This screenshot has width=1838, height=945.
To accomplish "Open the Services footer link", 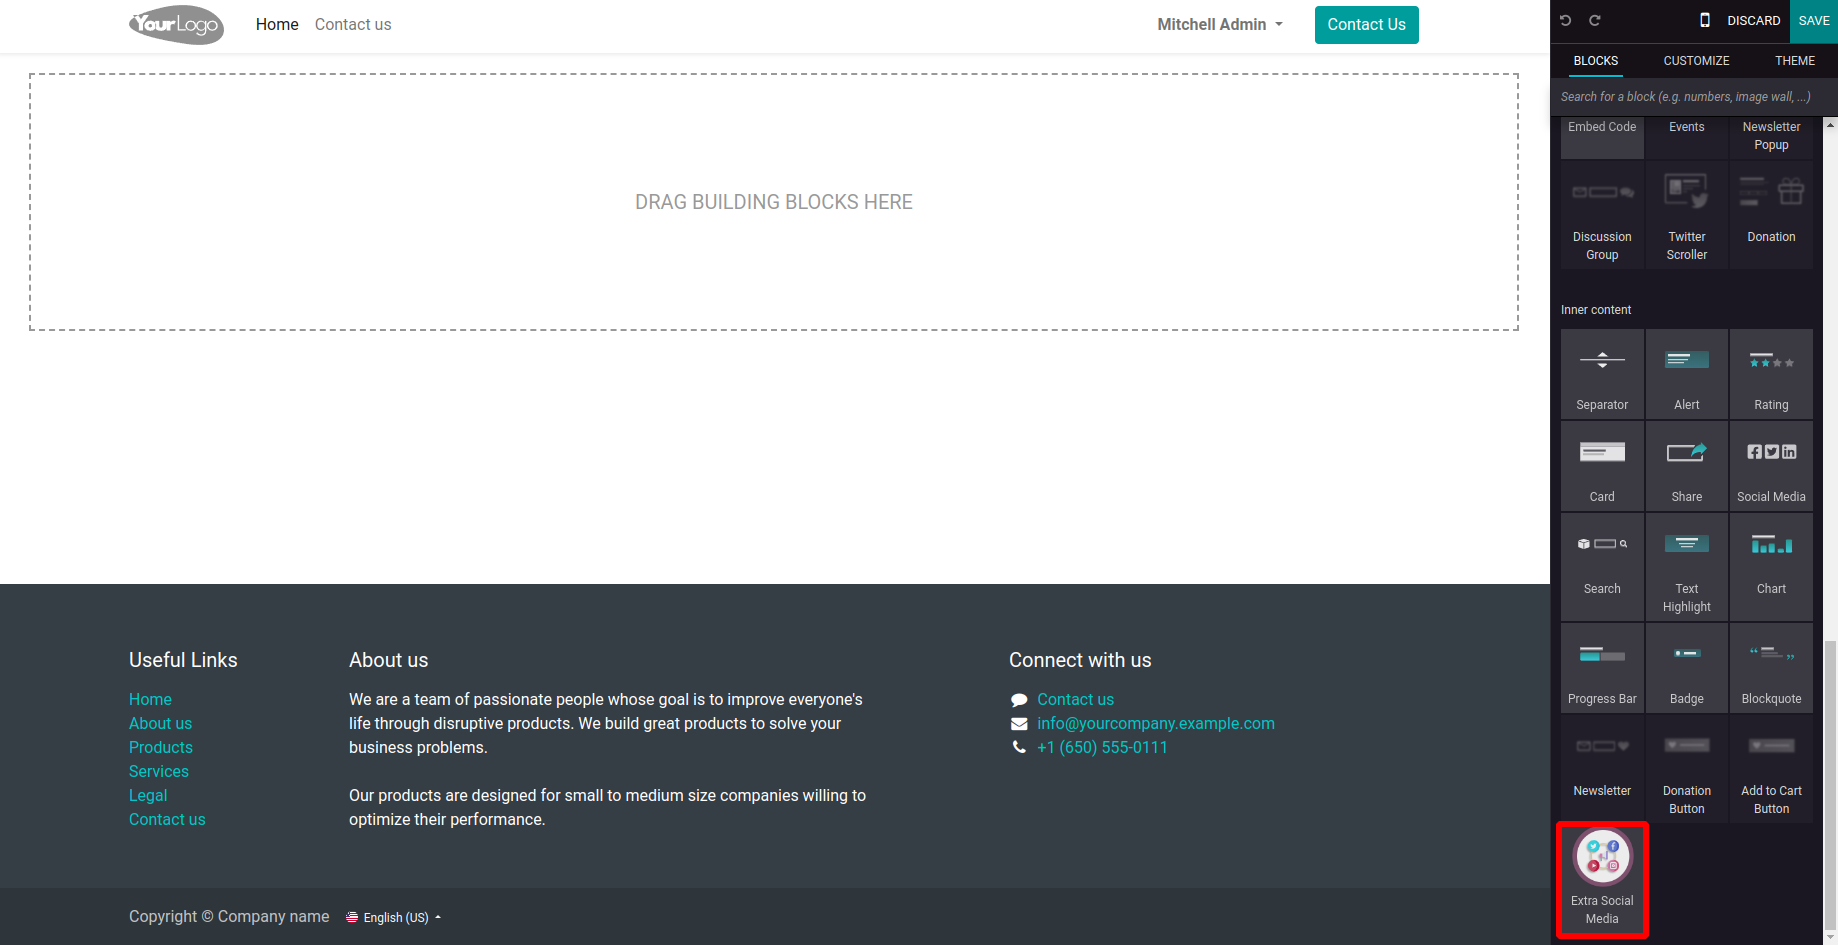I will point(159,771).
